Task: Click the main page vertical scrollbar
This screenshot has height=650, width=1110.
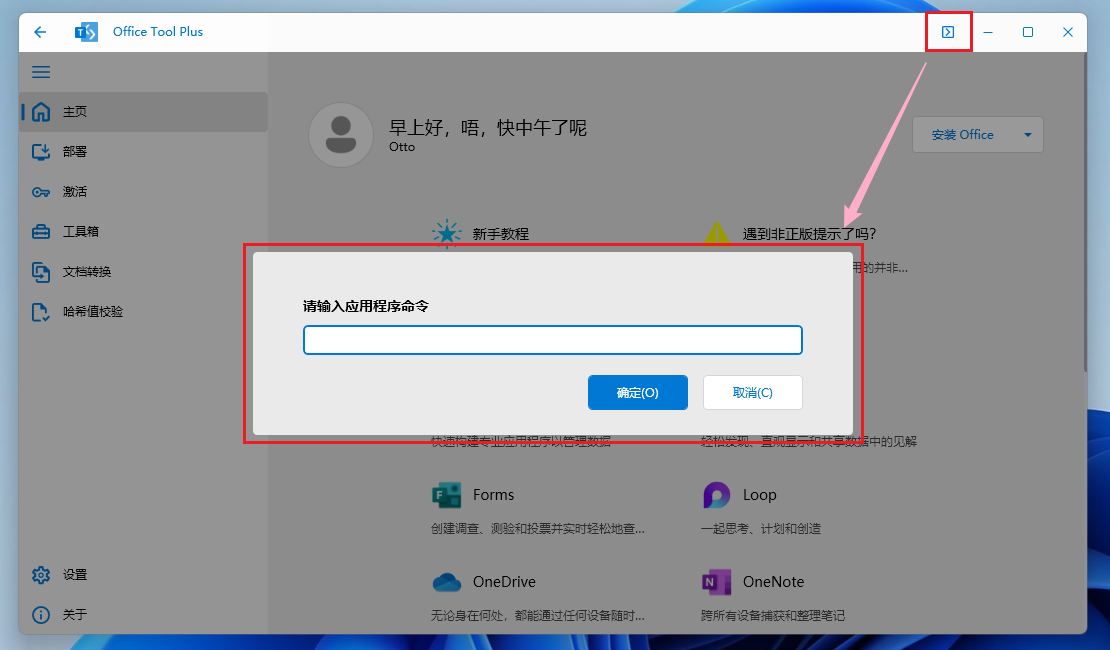Action: 1085,212
